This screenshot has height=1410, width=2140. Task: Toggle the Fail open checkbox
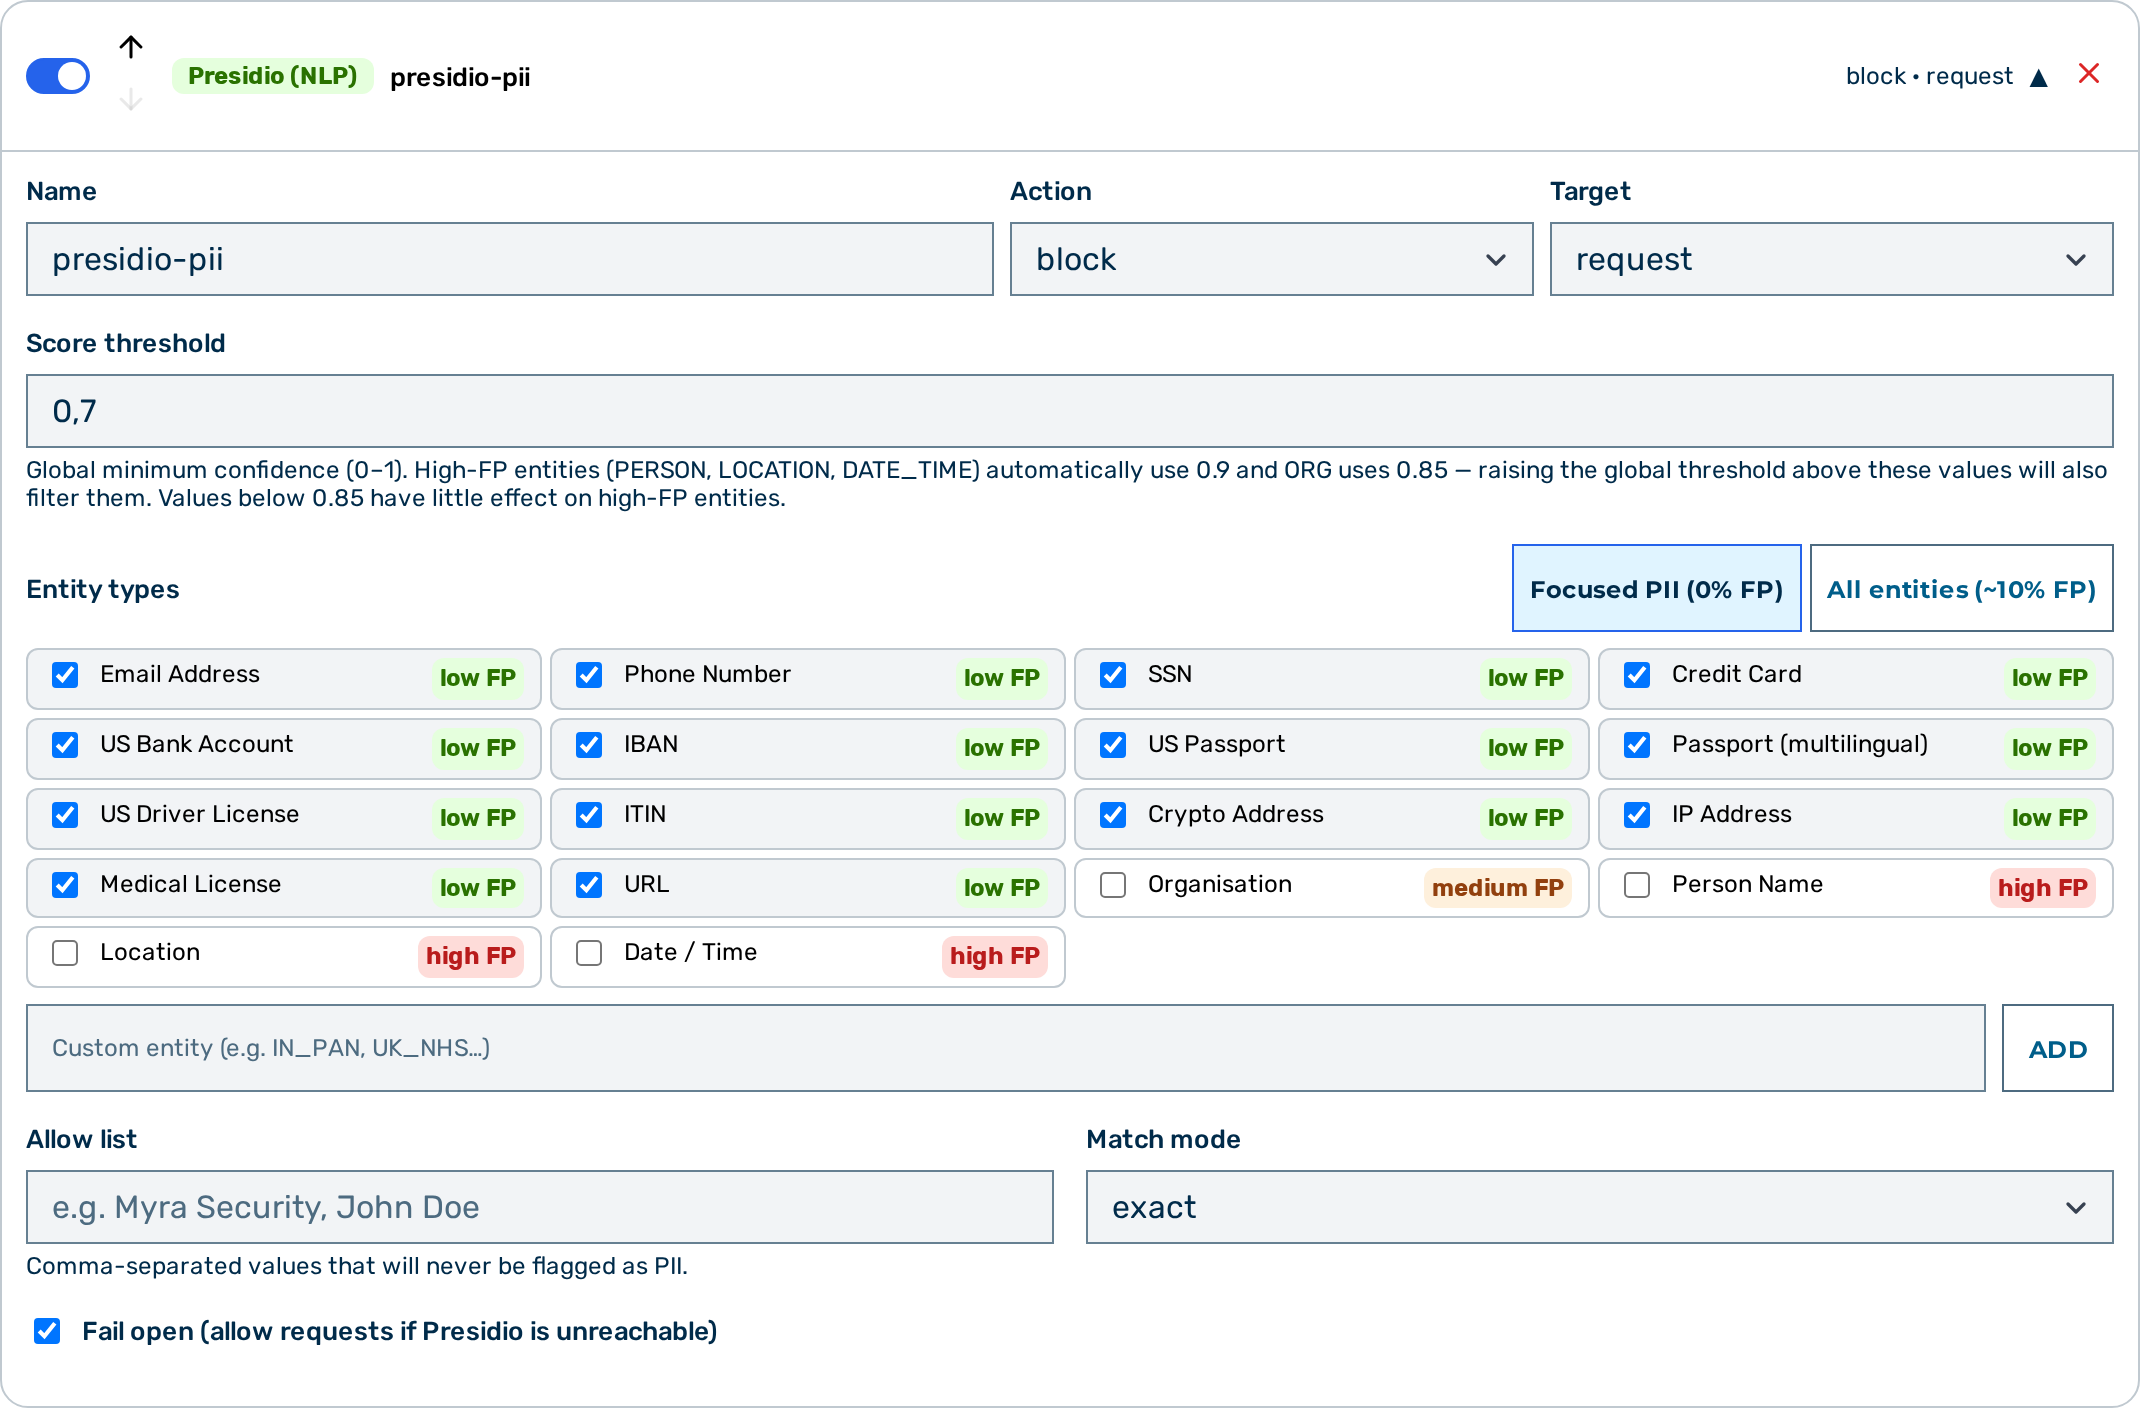[x=47, y=1331]
